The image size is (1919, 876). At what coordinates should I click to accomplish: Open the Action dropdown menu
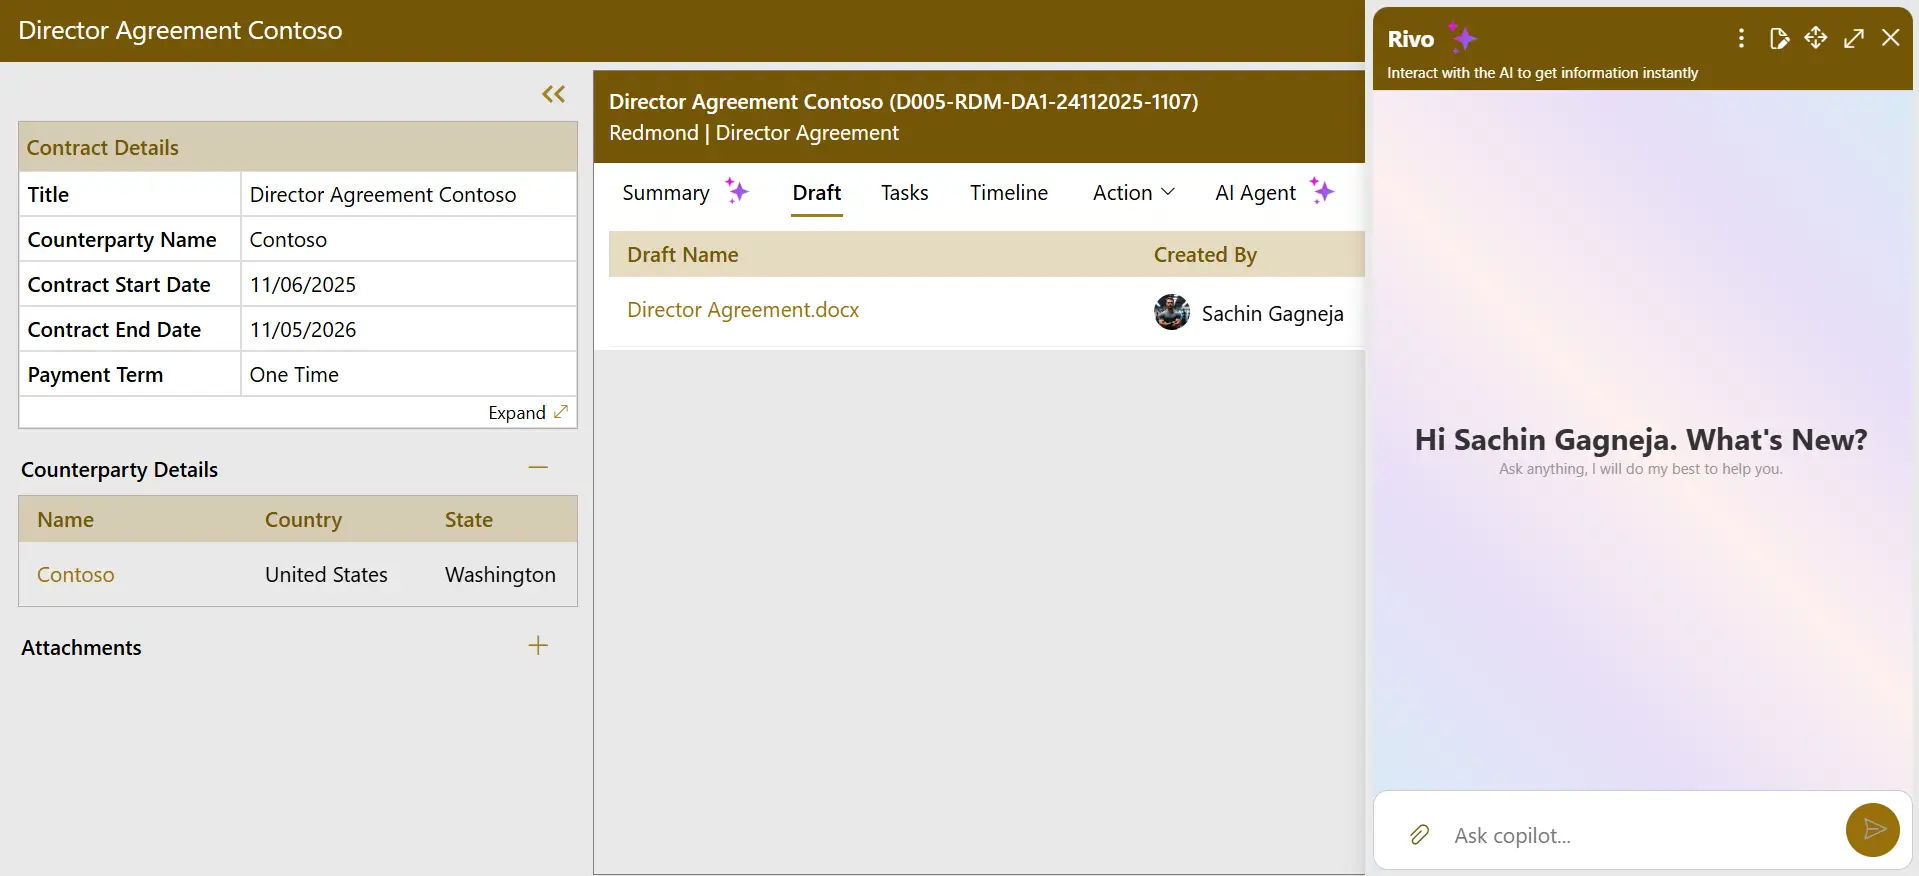click(x=1133, y=193)
